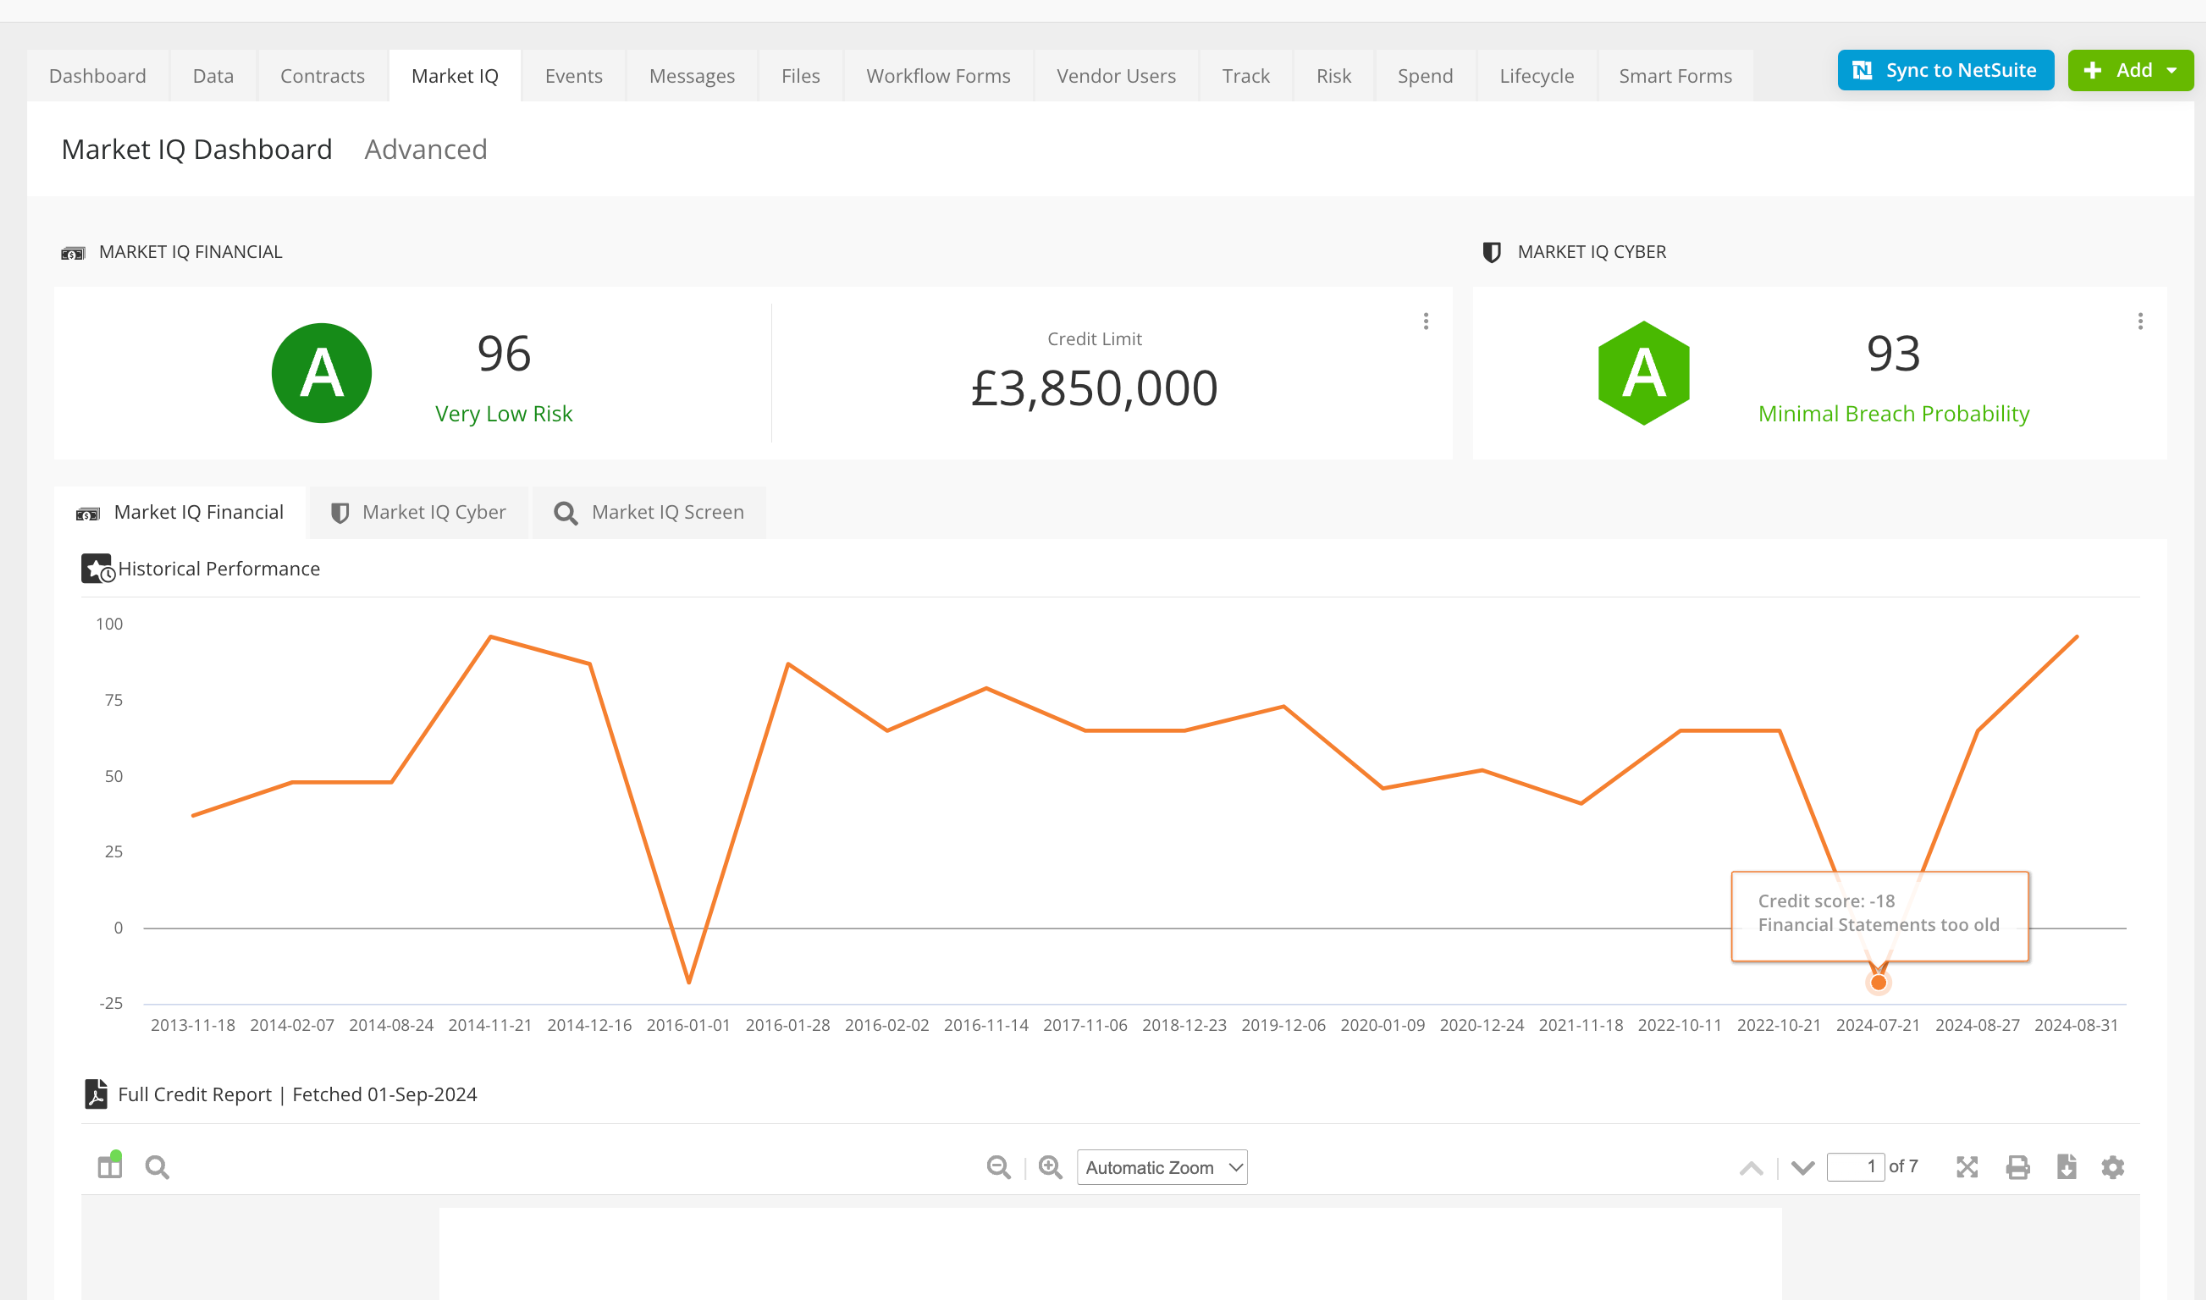Click the PDF page number field

click(1855, 1167)
